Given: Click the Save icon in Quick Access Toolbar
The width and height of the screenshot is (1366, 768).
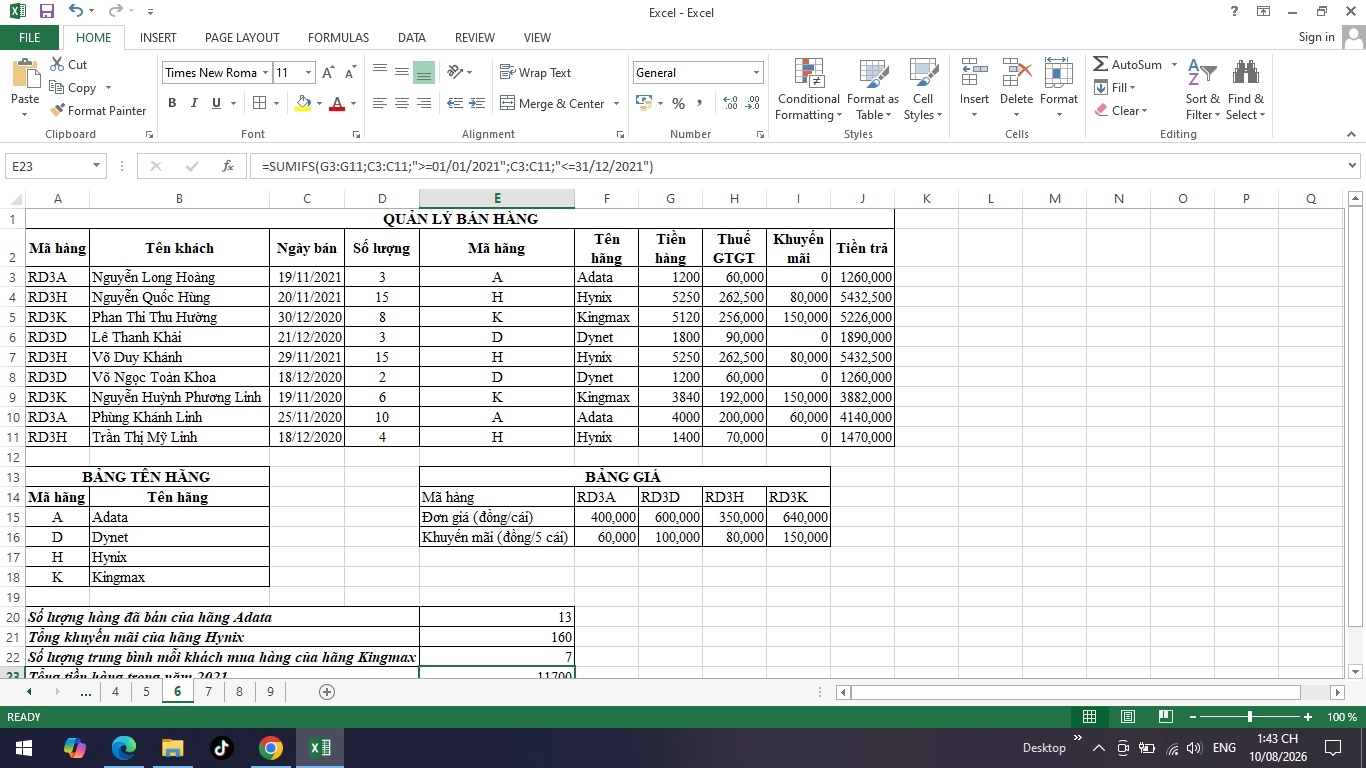Looking at the screenshot, I should pos(47,12).
